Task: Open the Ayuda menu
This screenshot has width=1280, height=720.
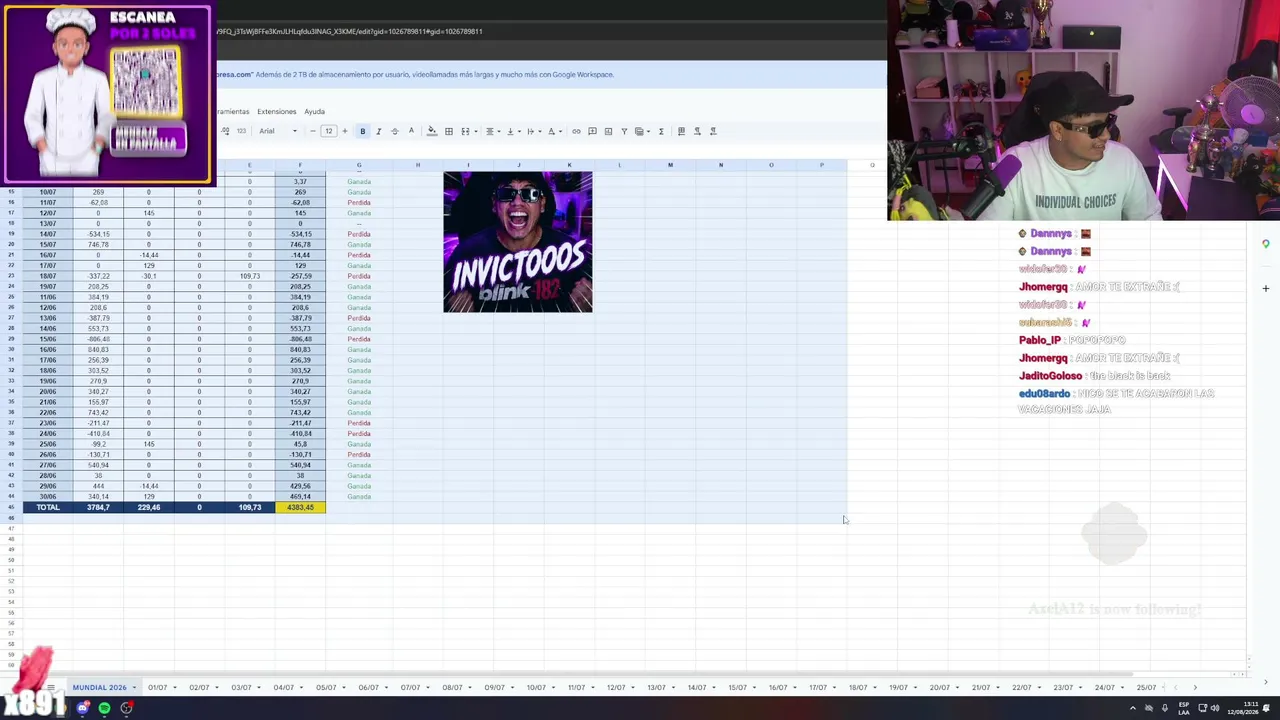Action: point(315,111)
